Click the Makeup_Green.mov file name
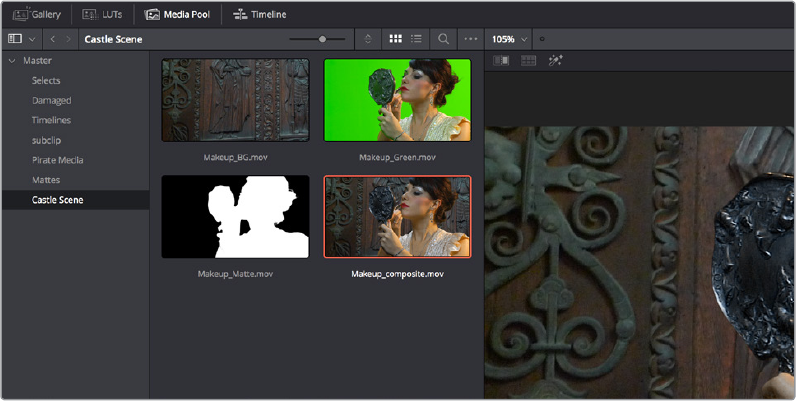Image resolution: width=796 pixels, height=401 pixels. (x=397, y=157)
